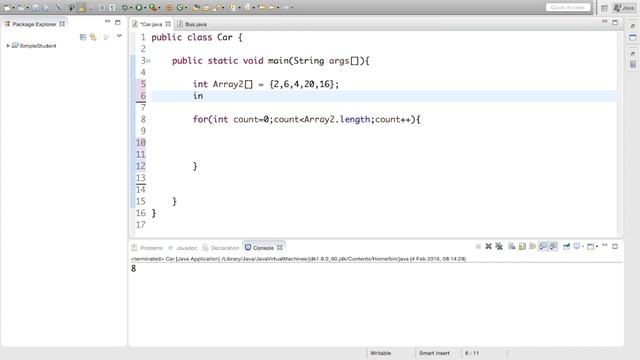Create a new Java class with the green C icon
The width and height of the screenshot is (640, 360).
point(180,8)
